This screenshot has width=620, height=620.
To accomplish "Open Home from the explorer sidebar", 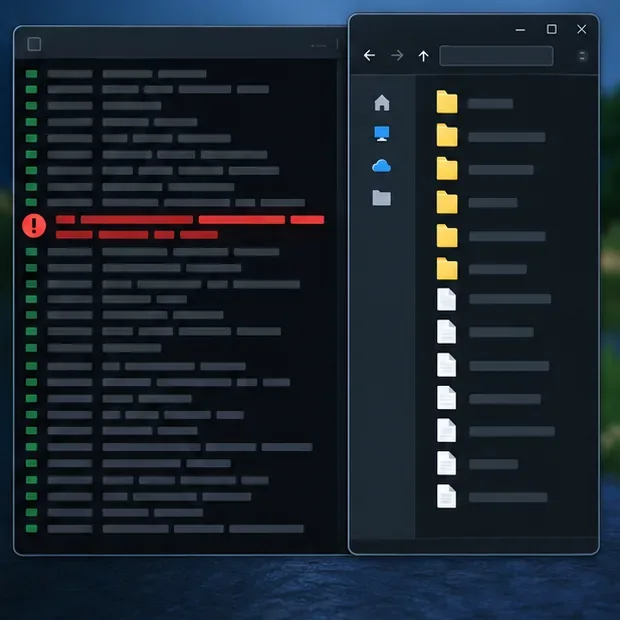I will coord(382,102).
